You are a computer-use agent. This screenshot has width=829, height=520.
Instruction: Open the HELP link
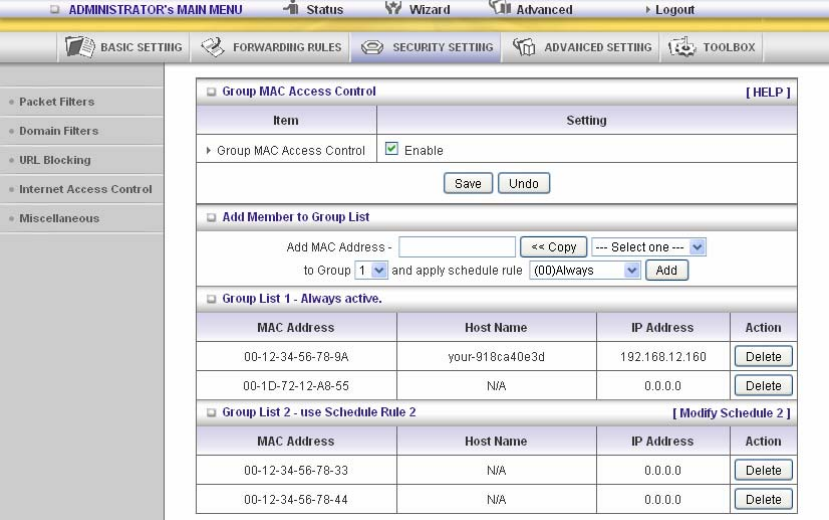768,92
